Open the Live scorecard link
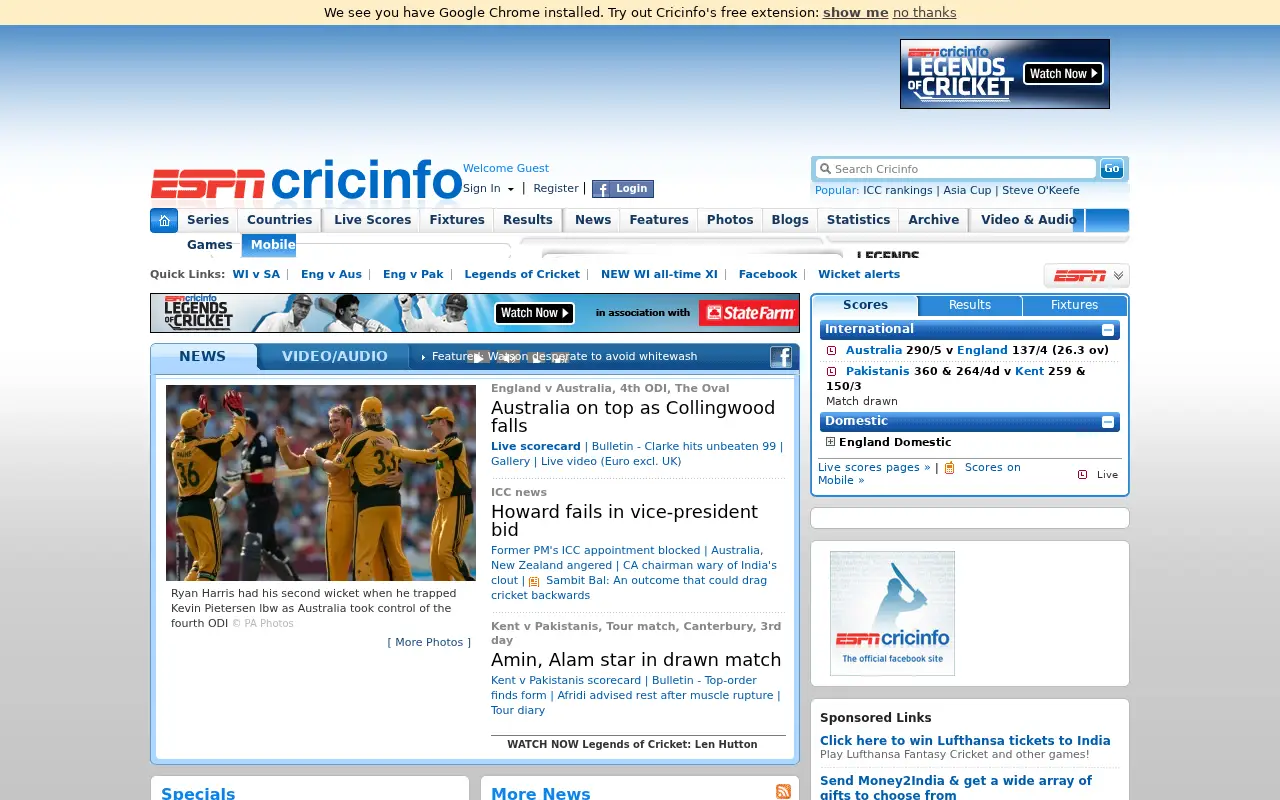 (535, 446)
